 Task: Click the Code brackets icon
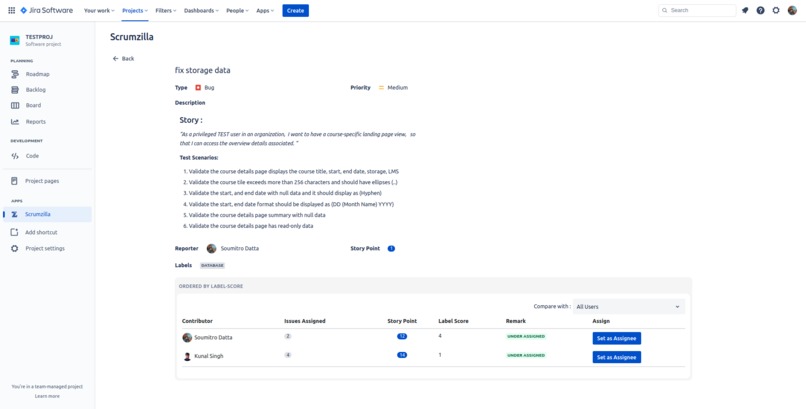[x=15, y=156]
